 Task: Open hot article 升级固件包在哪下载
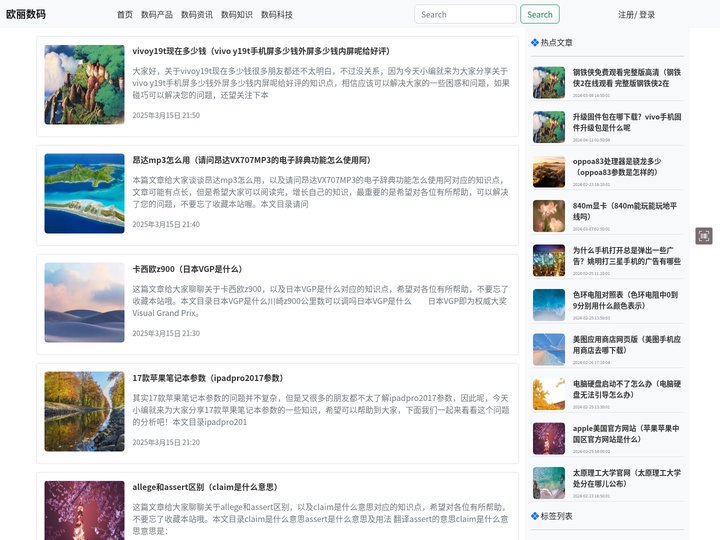coord(626,122)
